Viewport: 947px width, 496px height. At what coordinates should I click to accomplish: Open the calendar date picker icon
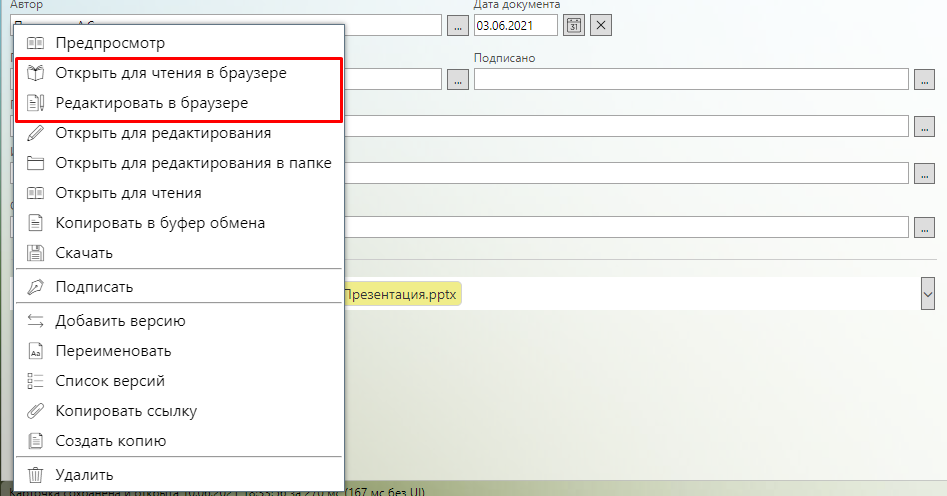point(574,25)
